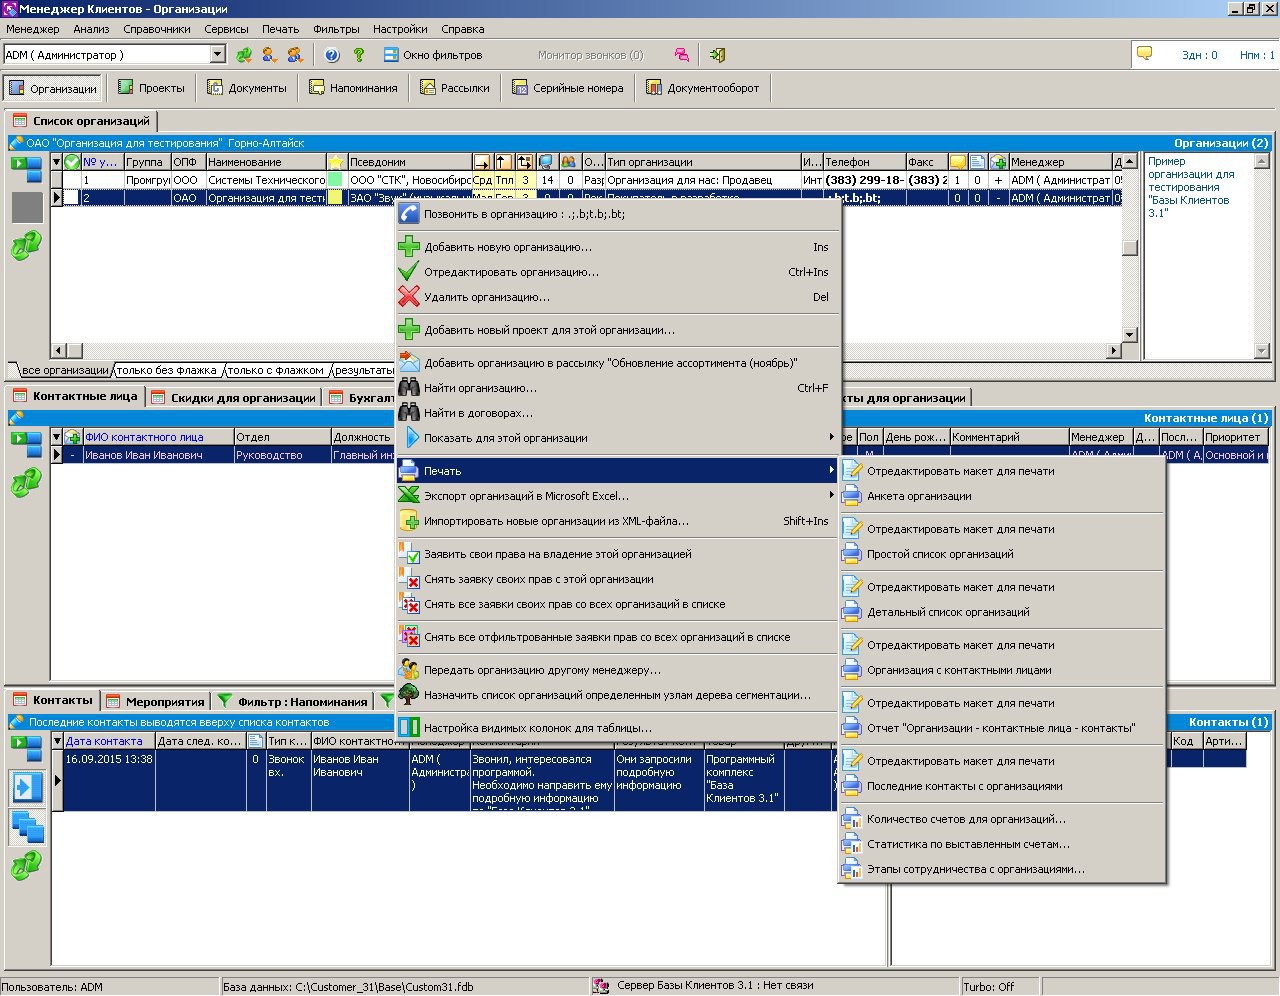This screenshot has height=996, width=1280.
Task: Click the green flag color cell in row 1
Action: [336, 180]
